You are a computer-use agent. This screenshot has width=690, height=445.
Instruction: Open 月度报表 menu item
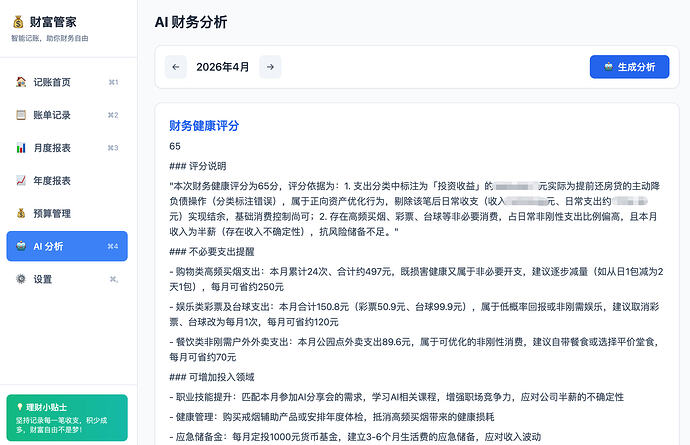click(x=67, y=148)
